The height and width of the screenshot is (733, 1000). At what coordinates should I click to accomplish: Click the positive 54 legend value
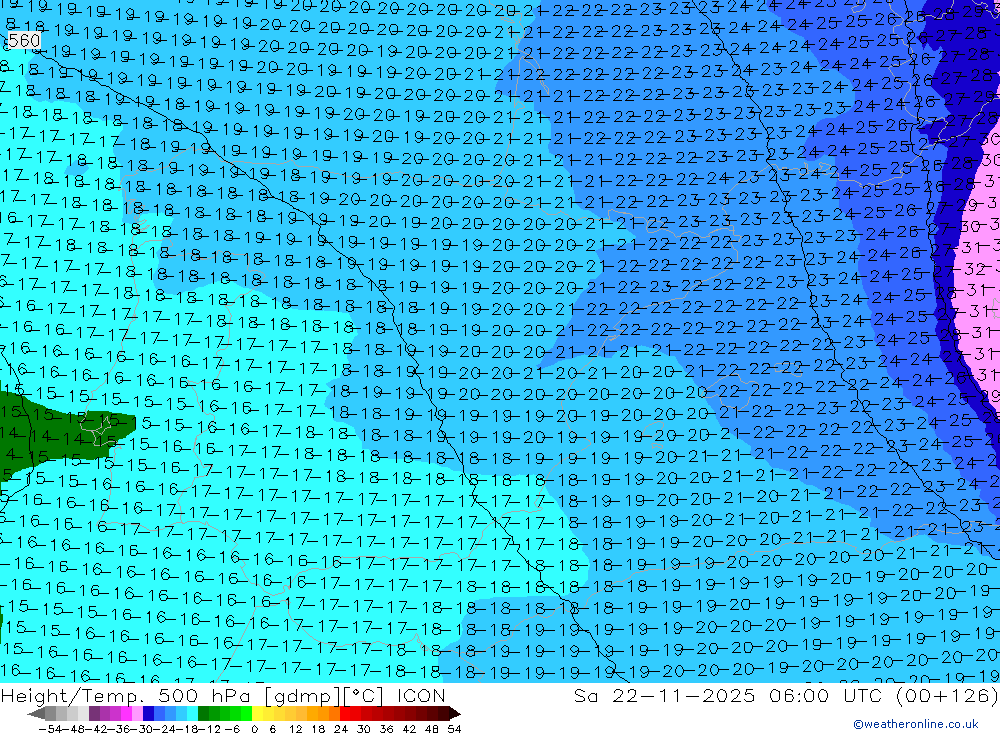point(454,729)
